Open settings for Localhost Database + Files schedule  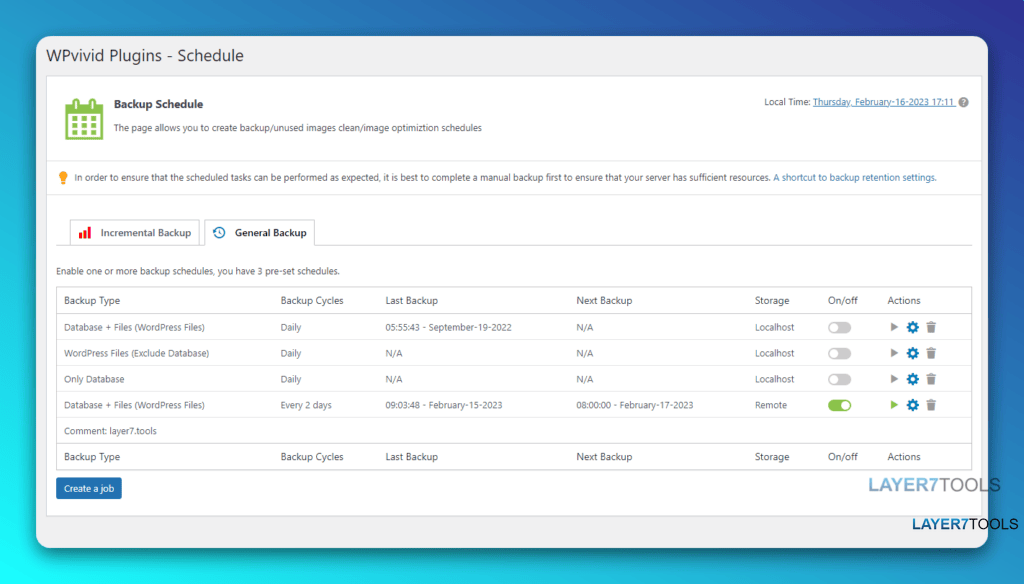click(x=912, y=327)
